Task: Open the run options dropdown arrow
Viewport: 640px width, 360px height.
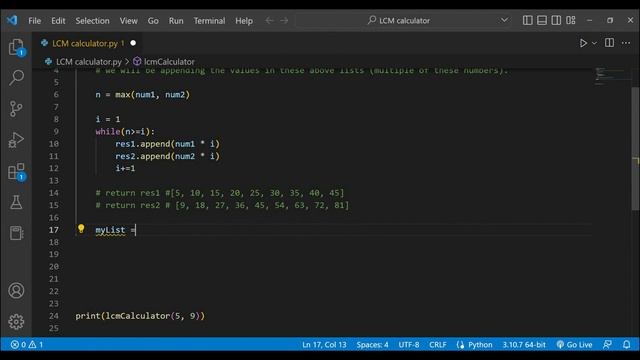Action: (594, 43)
